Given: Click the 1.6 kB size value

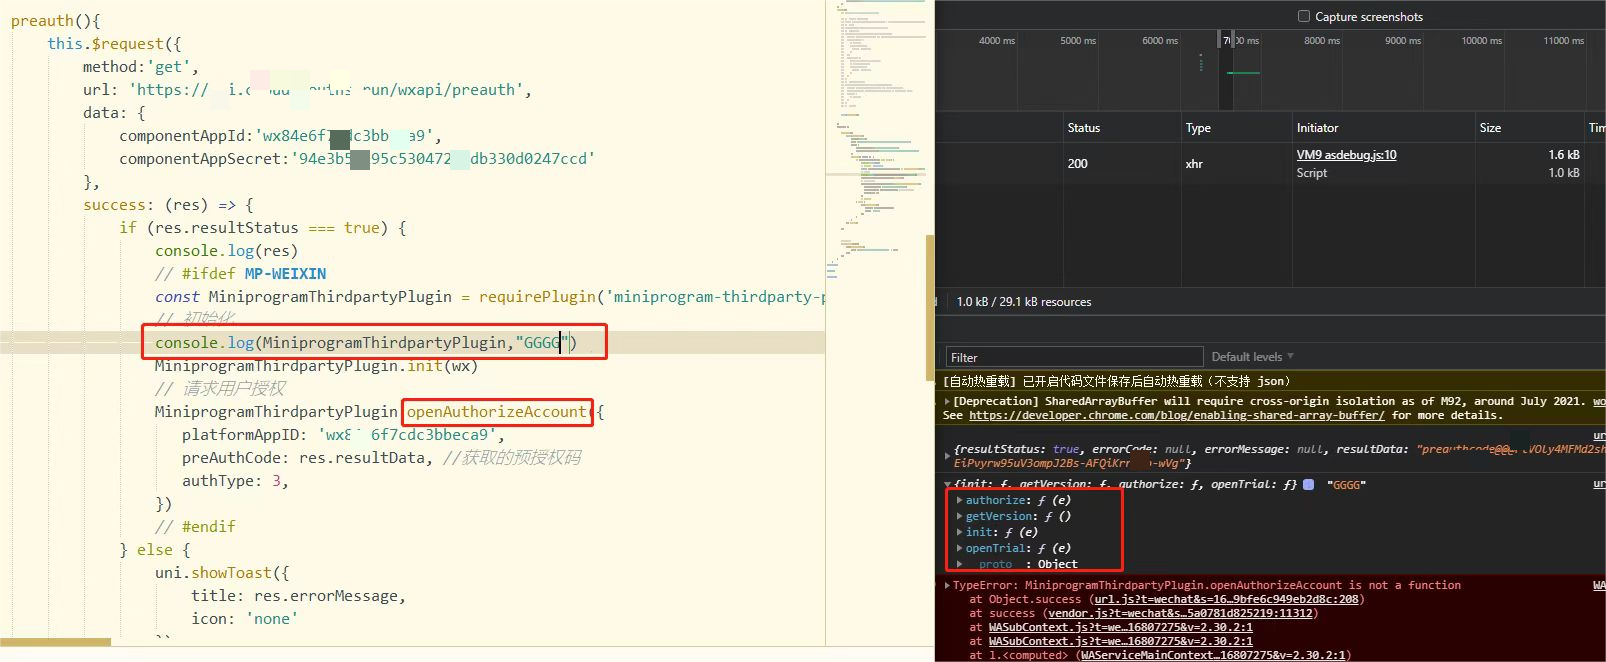Looking at the screenshot, I should pos(1564,155).
